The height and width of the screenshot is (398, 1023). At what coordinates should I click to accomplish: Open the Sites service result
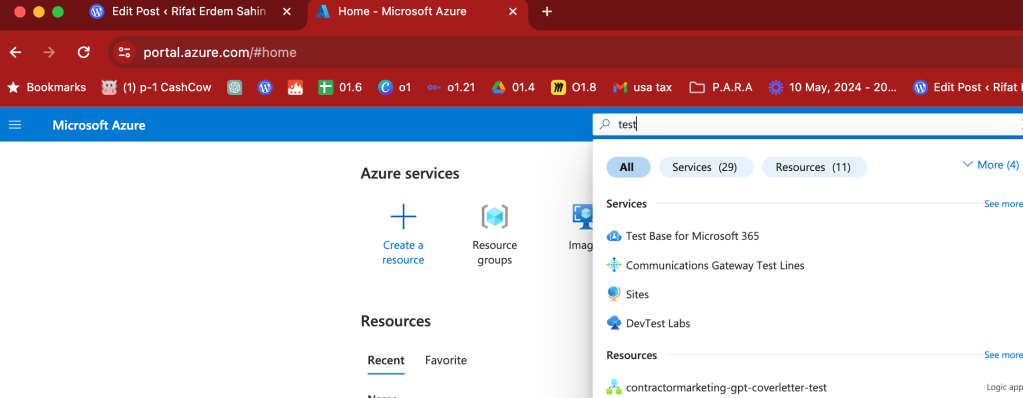(628, 294)
